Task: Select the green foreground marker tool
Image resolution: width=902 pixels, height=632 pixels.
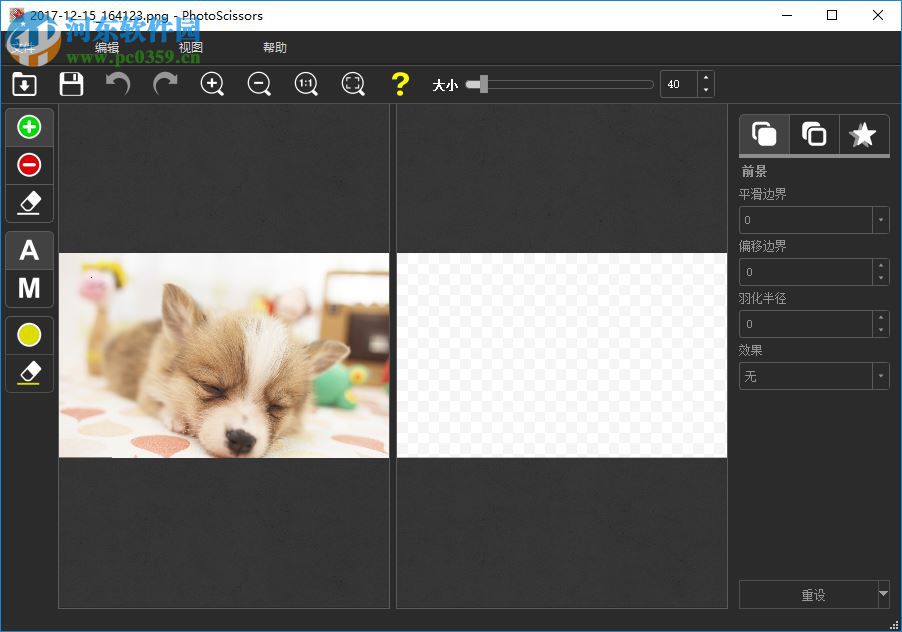Action: 29,126
